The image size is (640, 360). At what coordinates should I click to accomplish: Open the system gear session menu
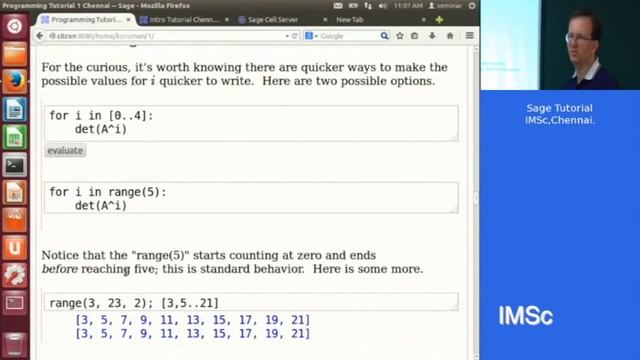click(472, 6)
